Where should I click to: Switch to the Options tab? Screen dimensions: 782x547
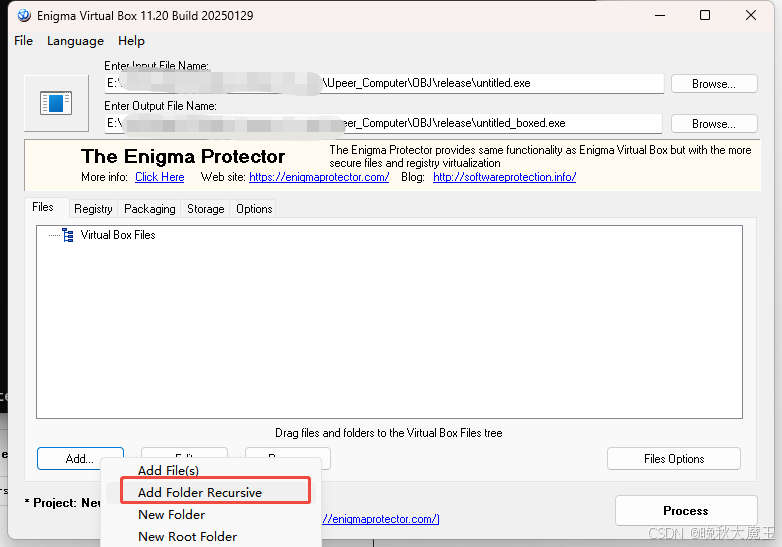point(254,209)
